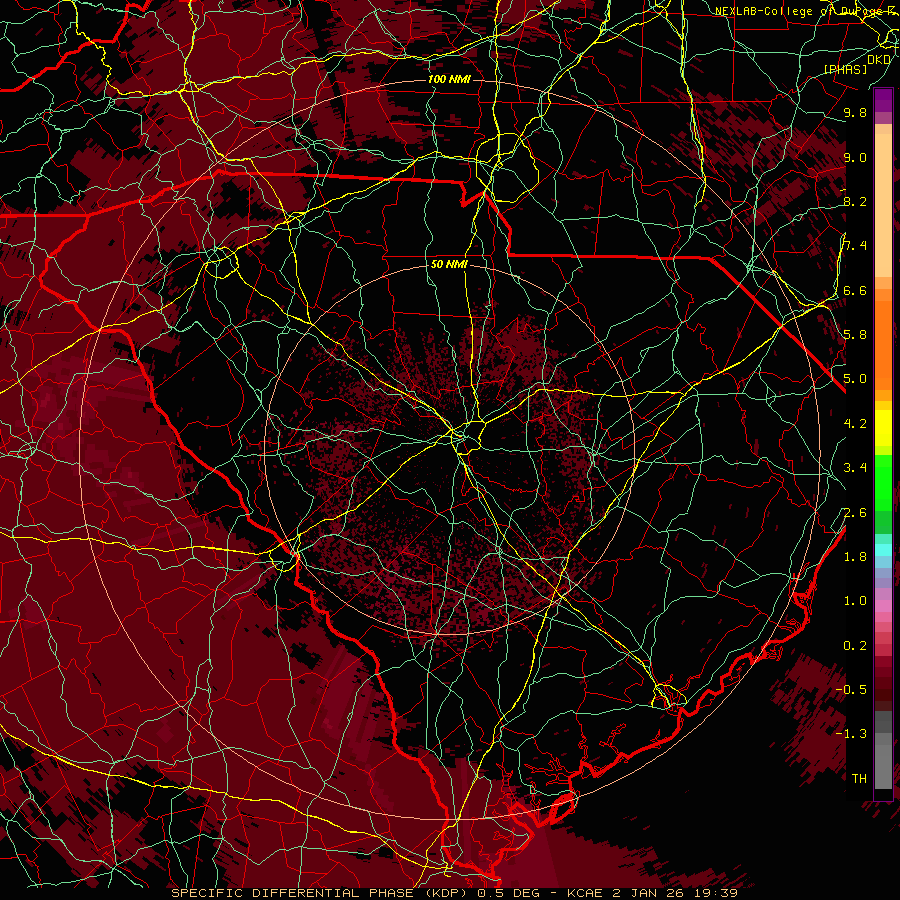Pick the cyan segment of the color bar
The image size is (900, 900).
[883, 550]
